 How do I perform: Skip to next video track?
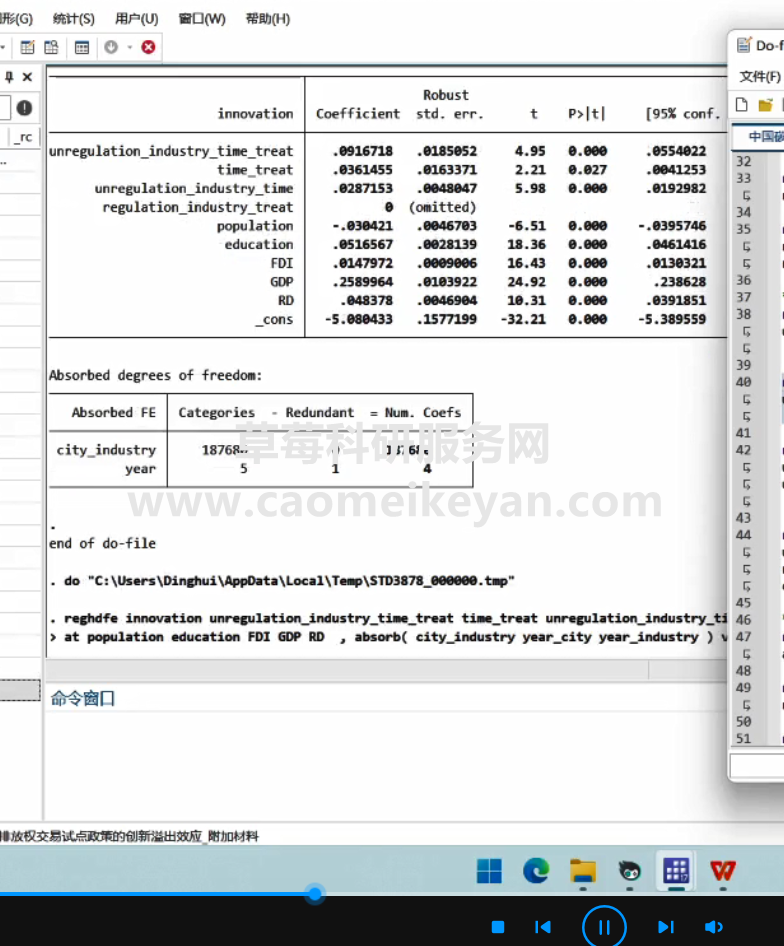665,927
